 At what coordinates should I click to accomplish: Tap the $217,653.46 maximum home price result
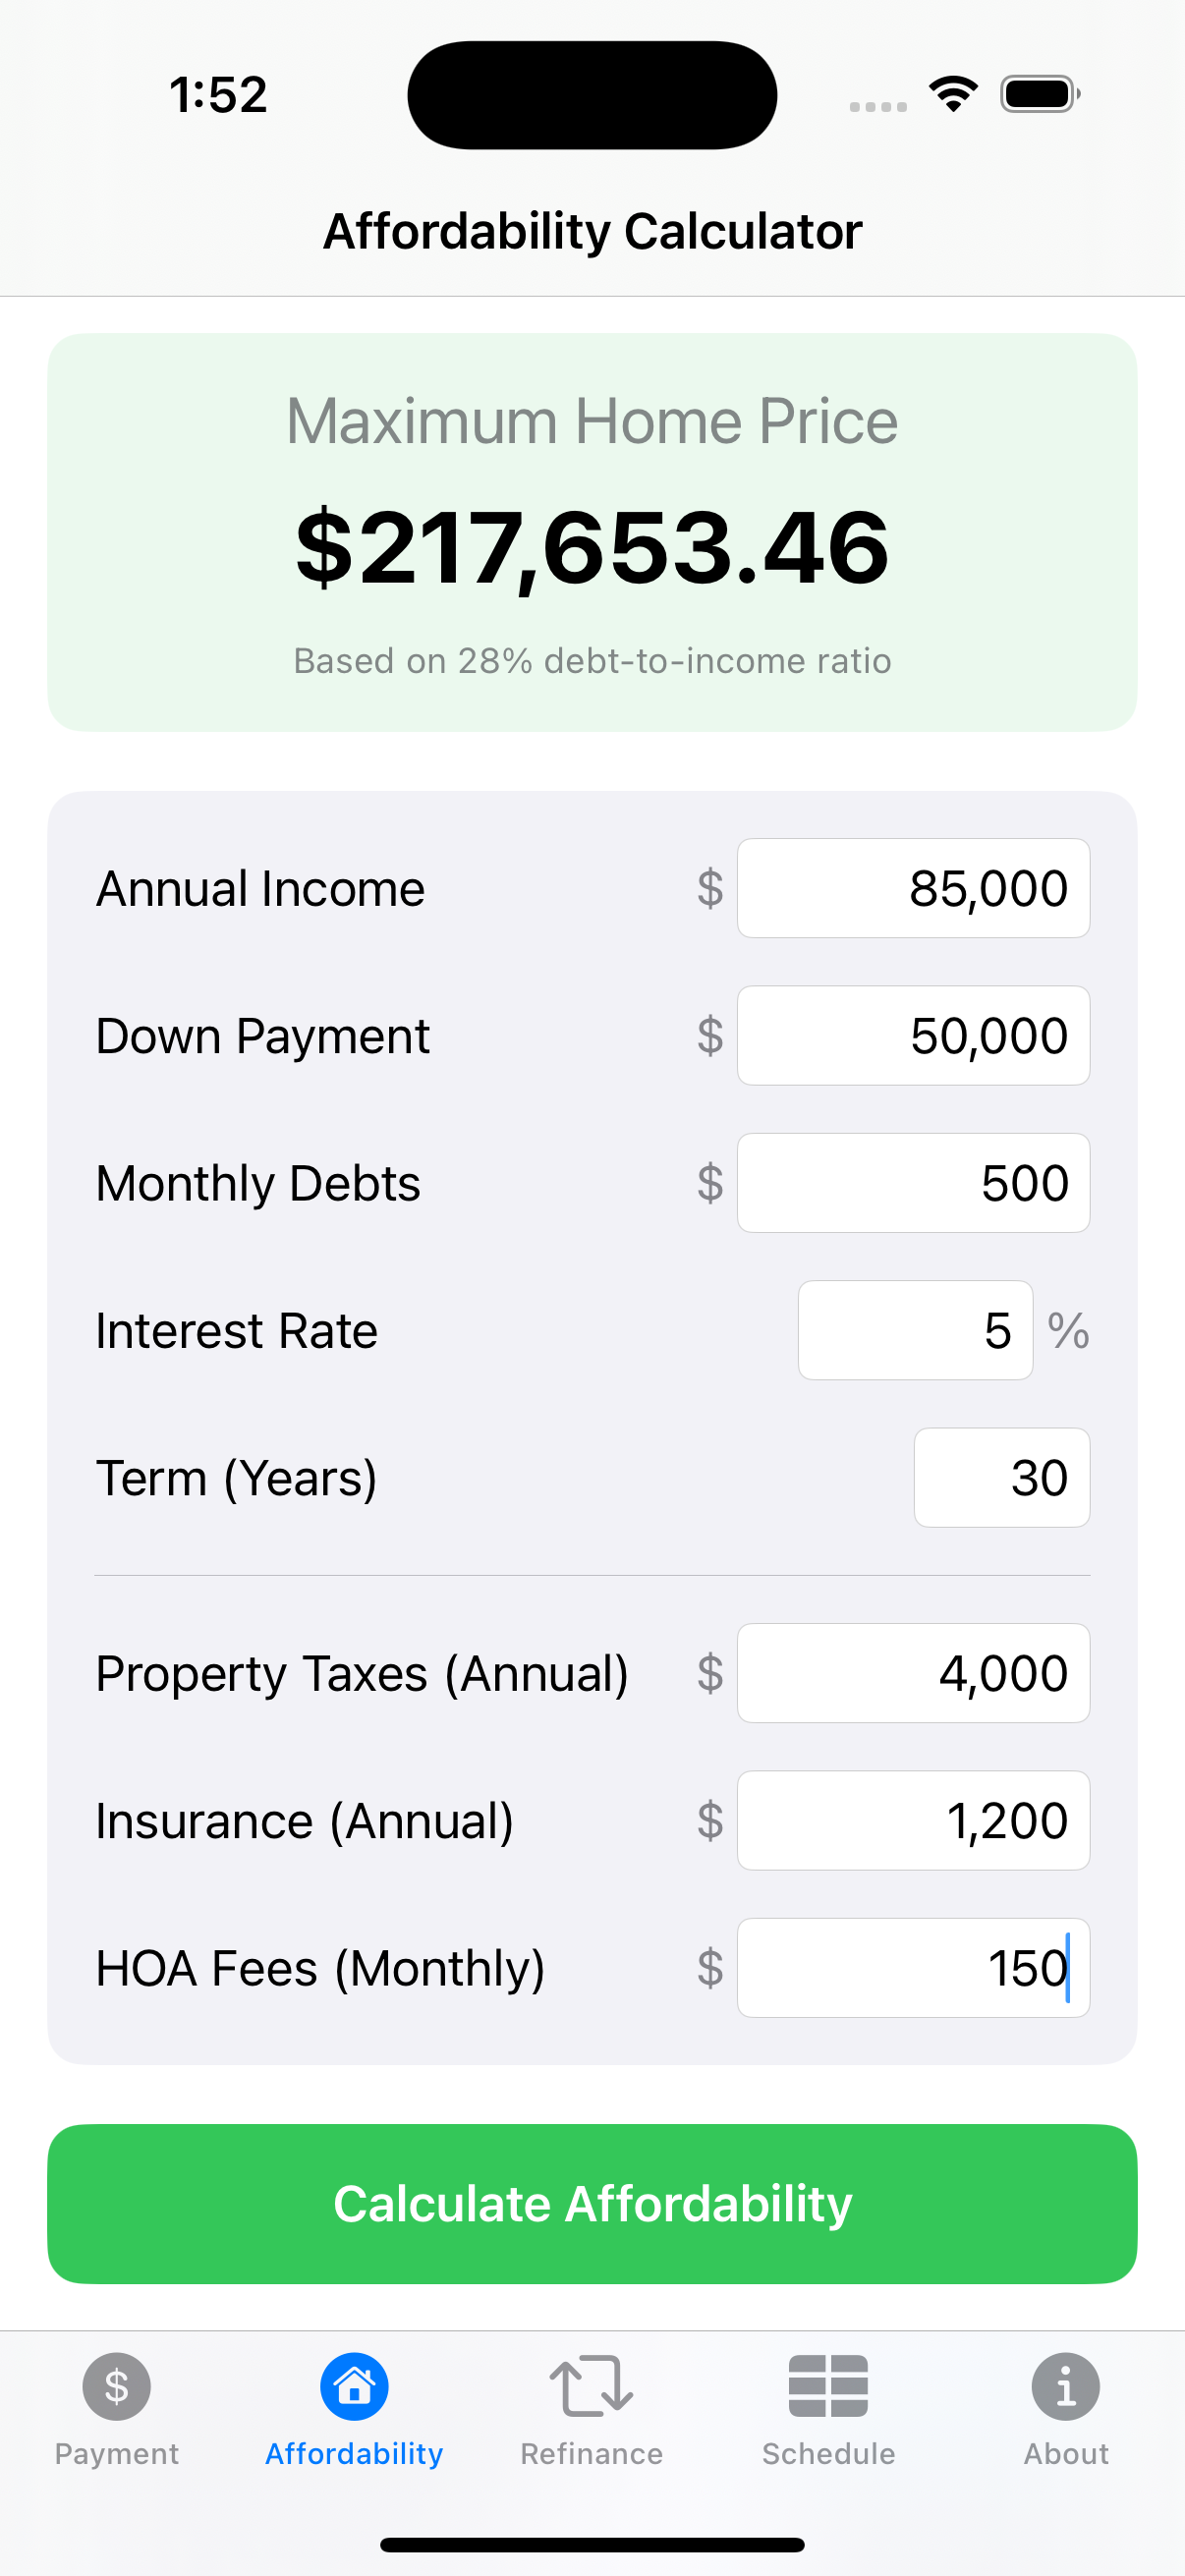[592, 548]
